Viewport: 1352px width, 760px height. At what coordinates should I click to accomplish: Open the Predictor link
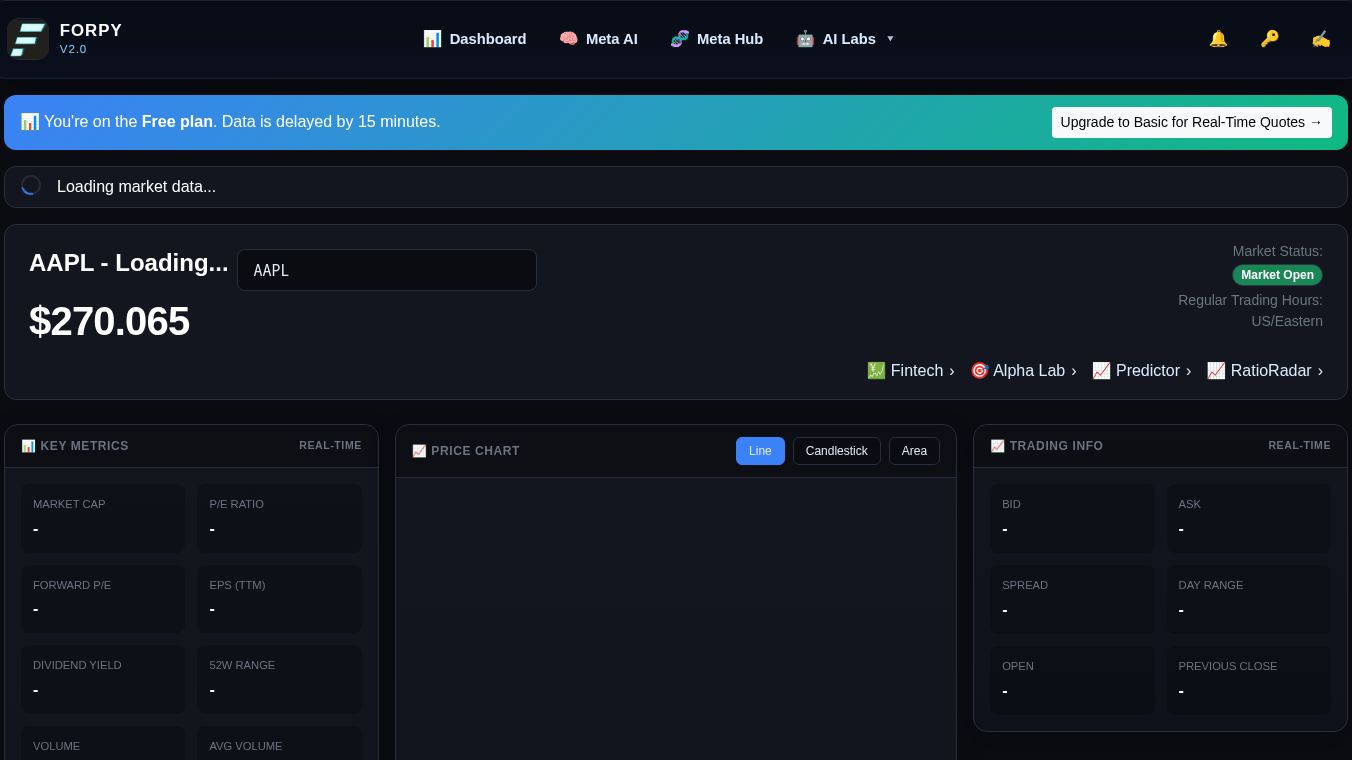(x=1141, y=371)
